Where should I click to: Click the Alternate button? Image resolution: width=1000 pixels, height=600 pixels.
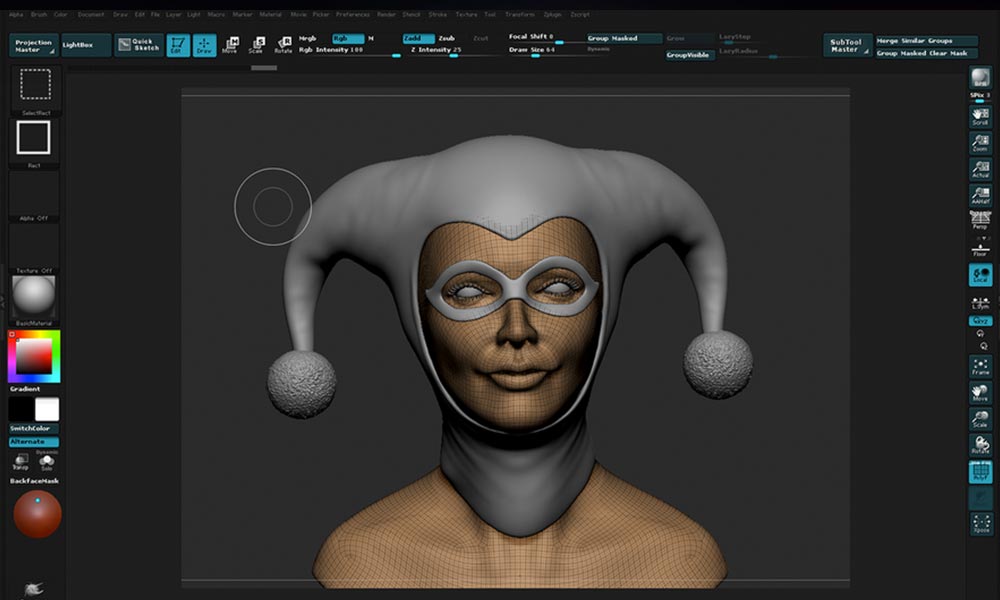click(34, 441)
